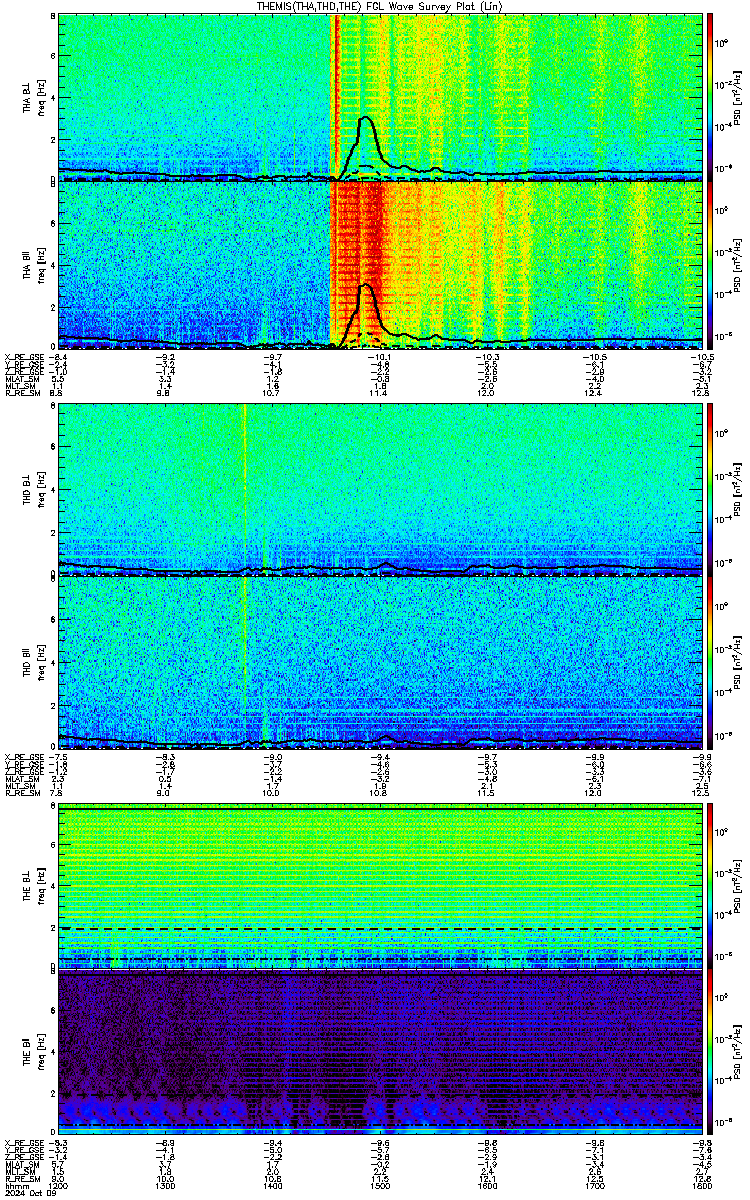Click the PSD color bar beside THD B-parallel panel

(711, 661)
